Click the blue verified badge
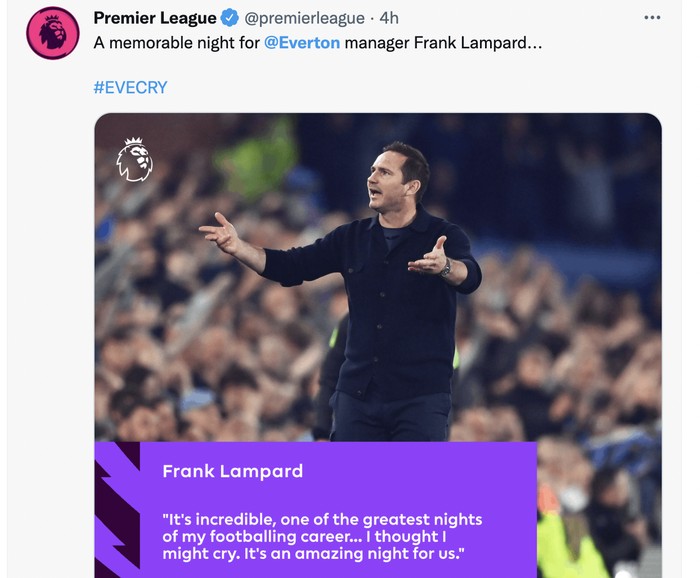700x578 pixels. click(x=230, y=18)
